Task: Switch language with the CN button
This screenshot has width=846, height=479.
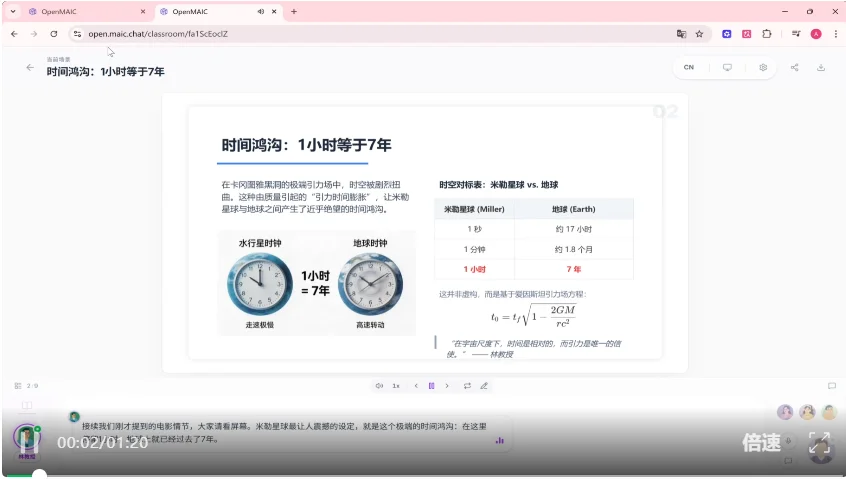Action: (689, 67)
